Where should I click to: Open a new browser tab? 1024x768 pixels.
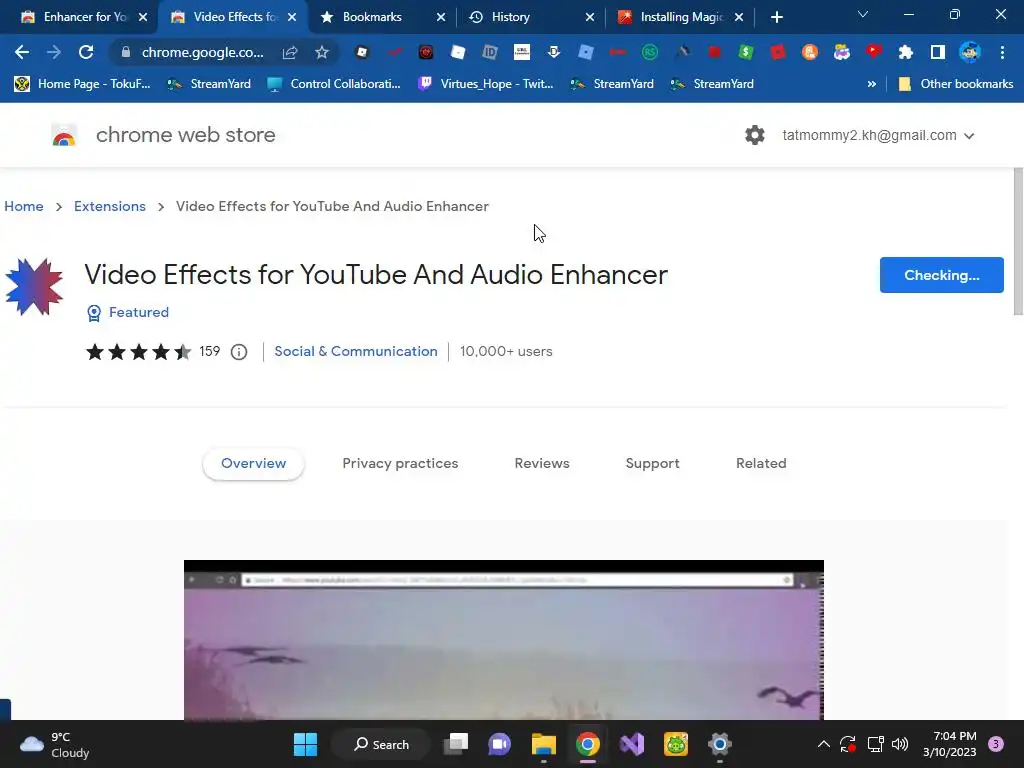776,17
